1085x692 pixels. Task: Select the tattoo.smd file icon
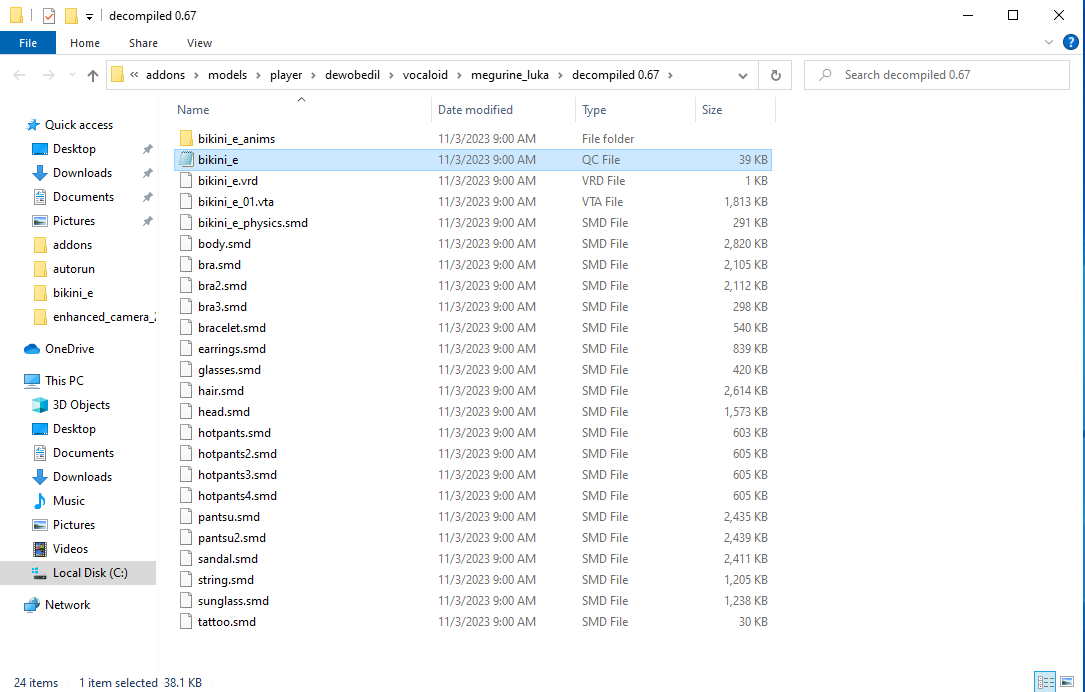click(x=185, y=621)
